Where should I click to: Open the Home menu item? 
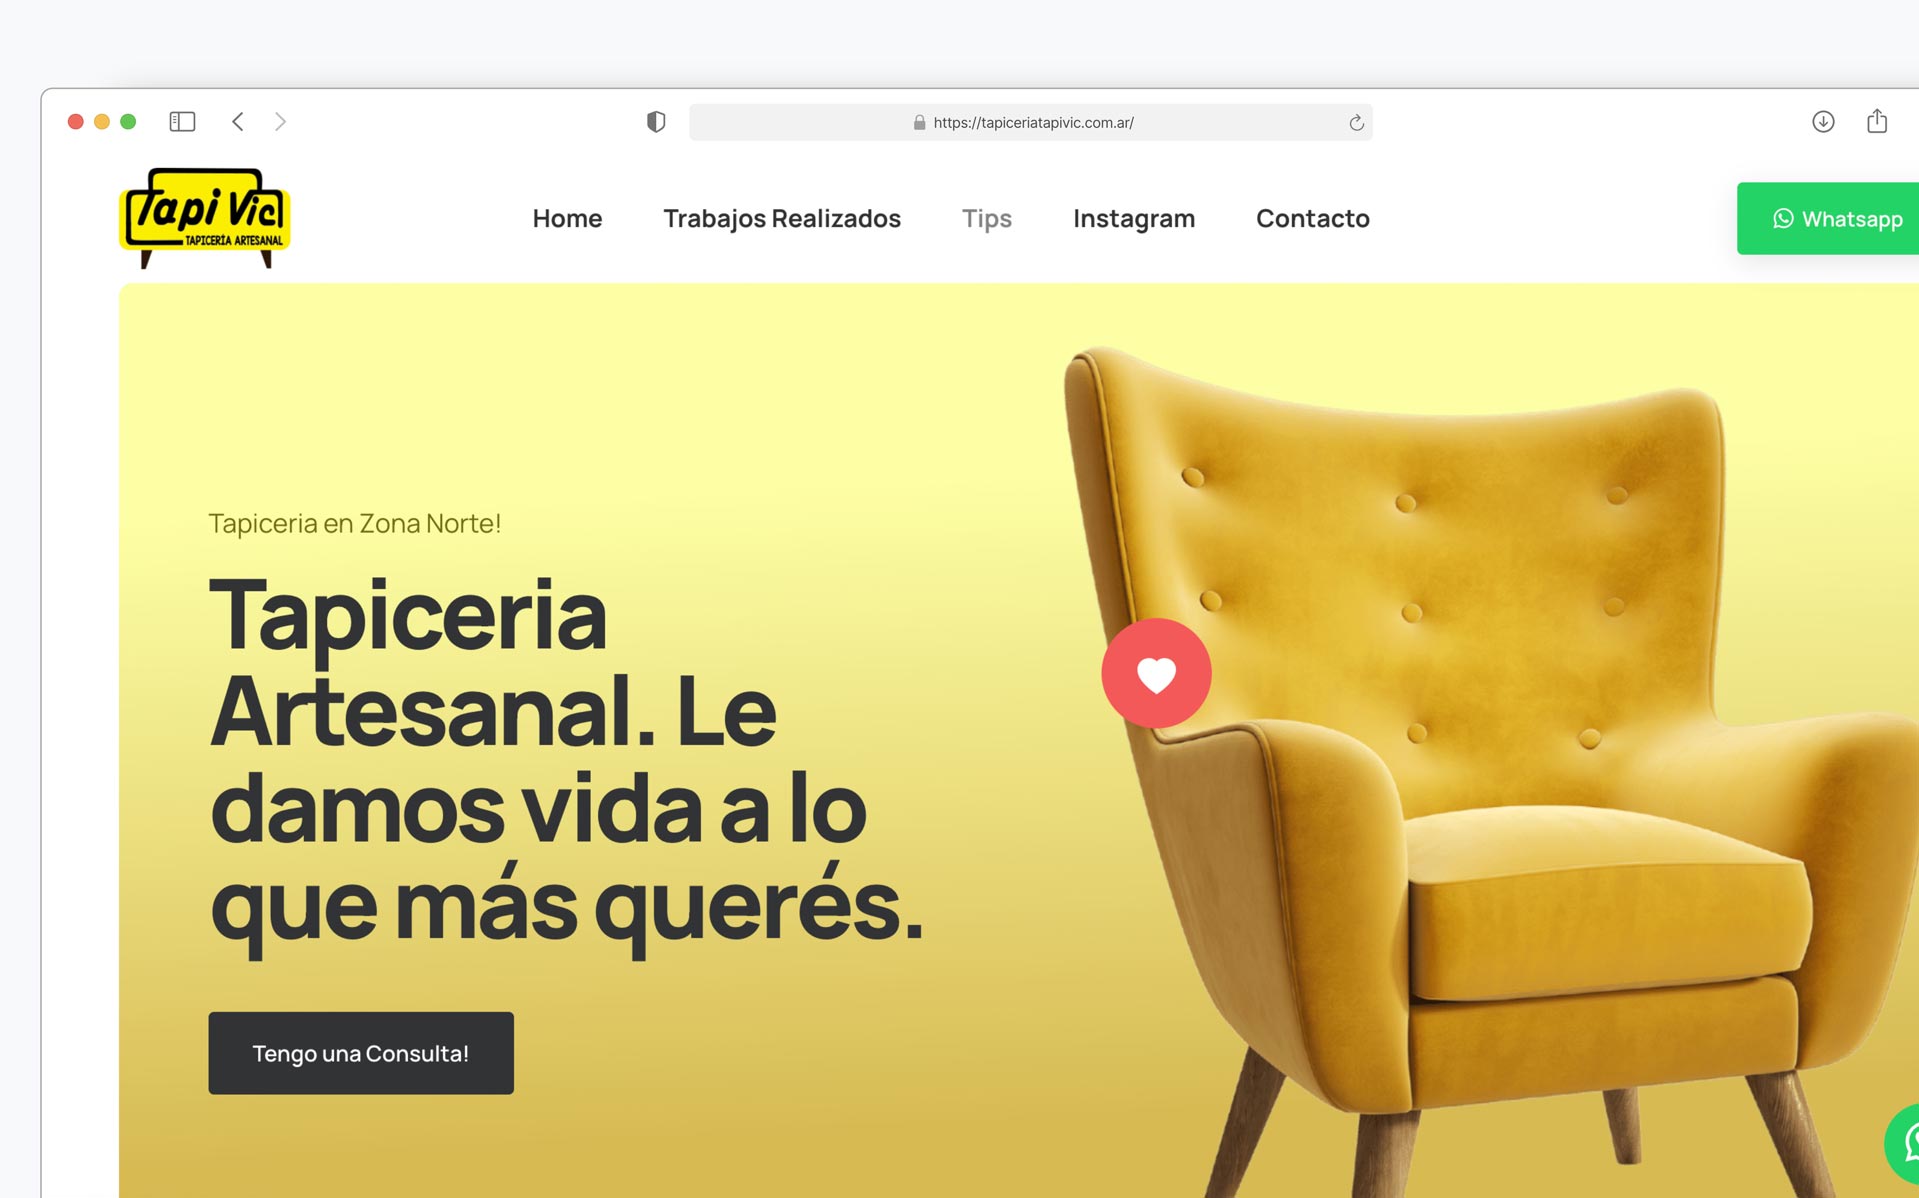pyautogui.click(x=567, y=218)
